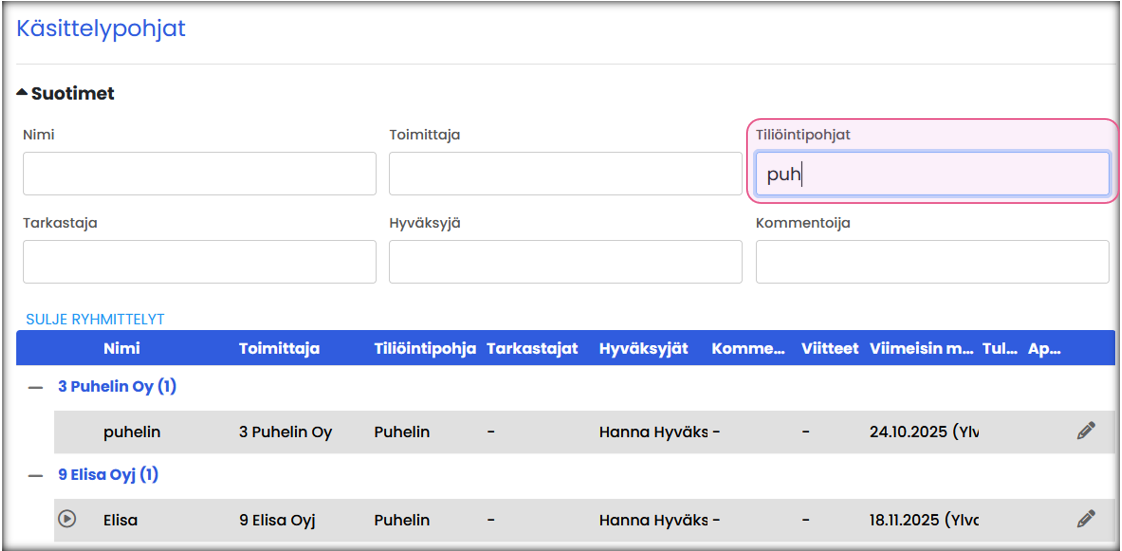Click the pencil edit icon for puhelin row

1086,431
